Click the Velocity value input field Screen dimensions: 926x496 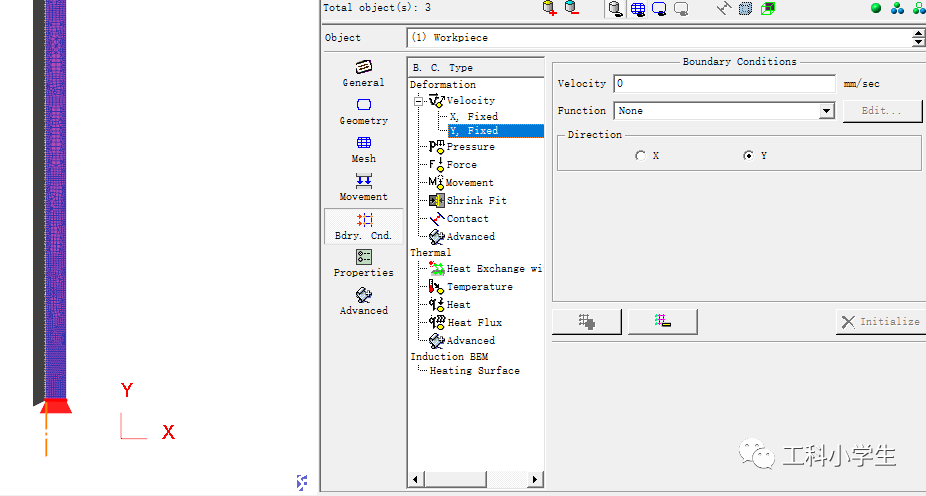point(724,84)
